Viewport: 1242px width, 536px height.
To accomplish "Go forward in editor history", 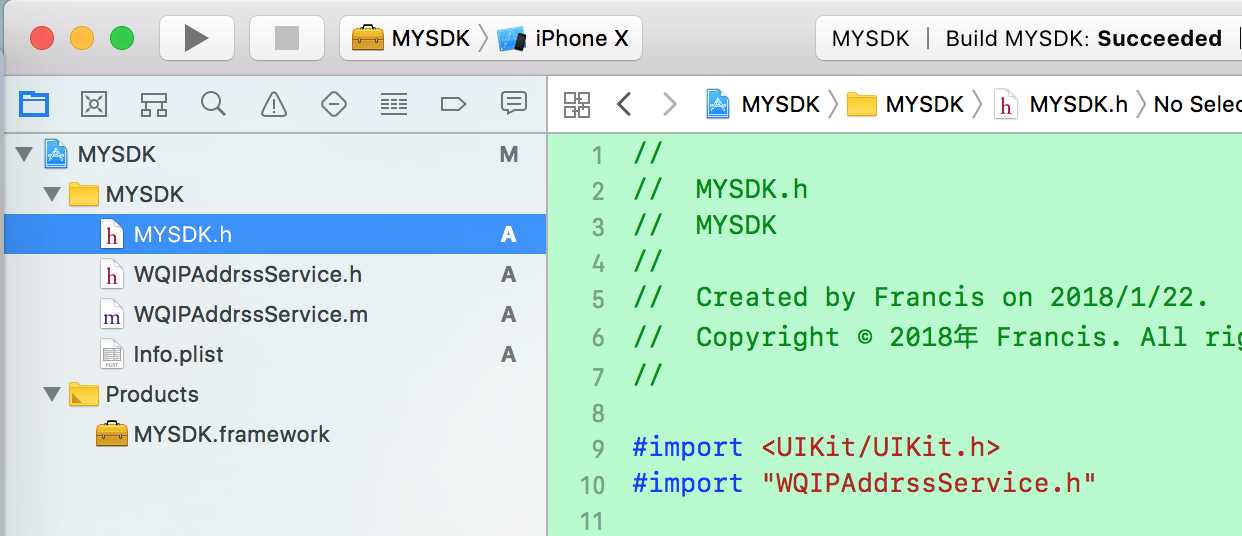I will (x=669, y=104).
